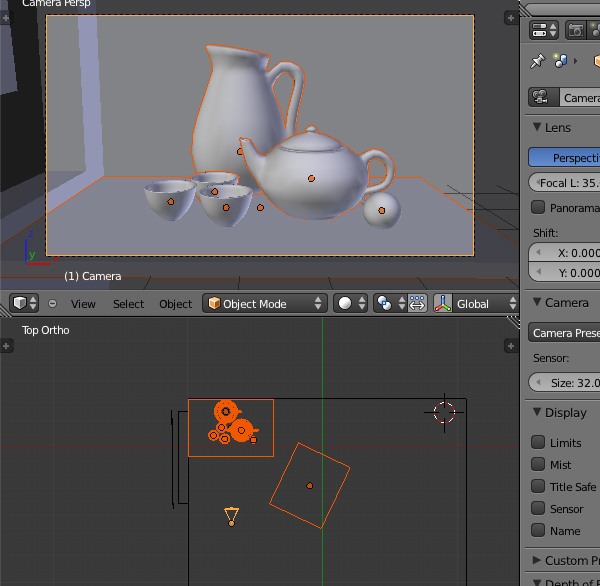
Task: Enable the Title Safe checkbox
Action: [538, 486]
